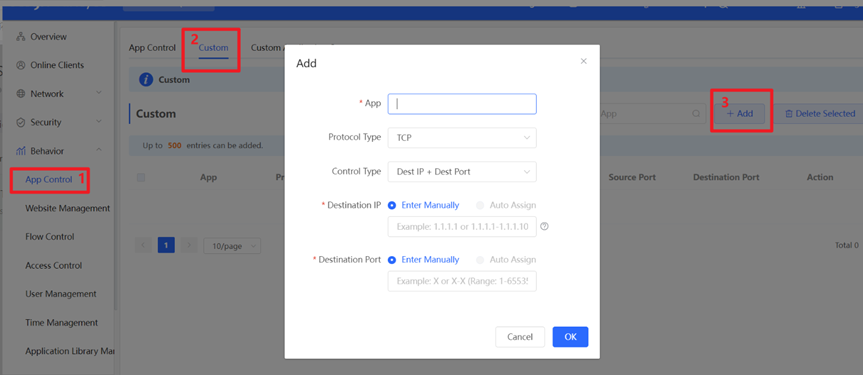The image size is (863, 375).
Task: Open the 10/page pagination dropdown
Action: coord(232,246)
